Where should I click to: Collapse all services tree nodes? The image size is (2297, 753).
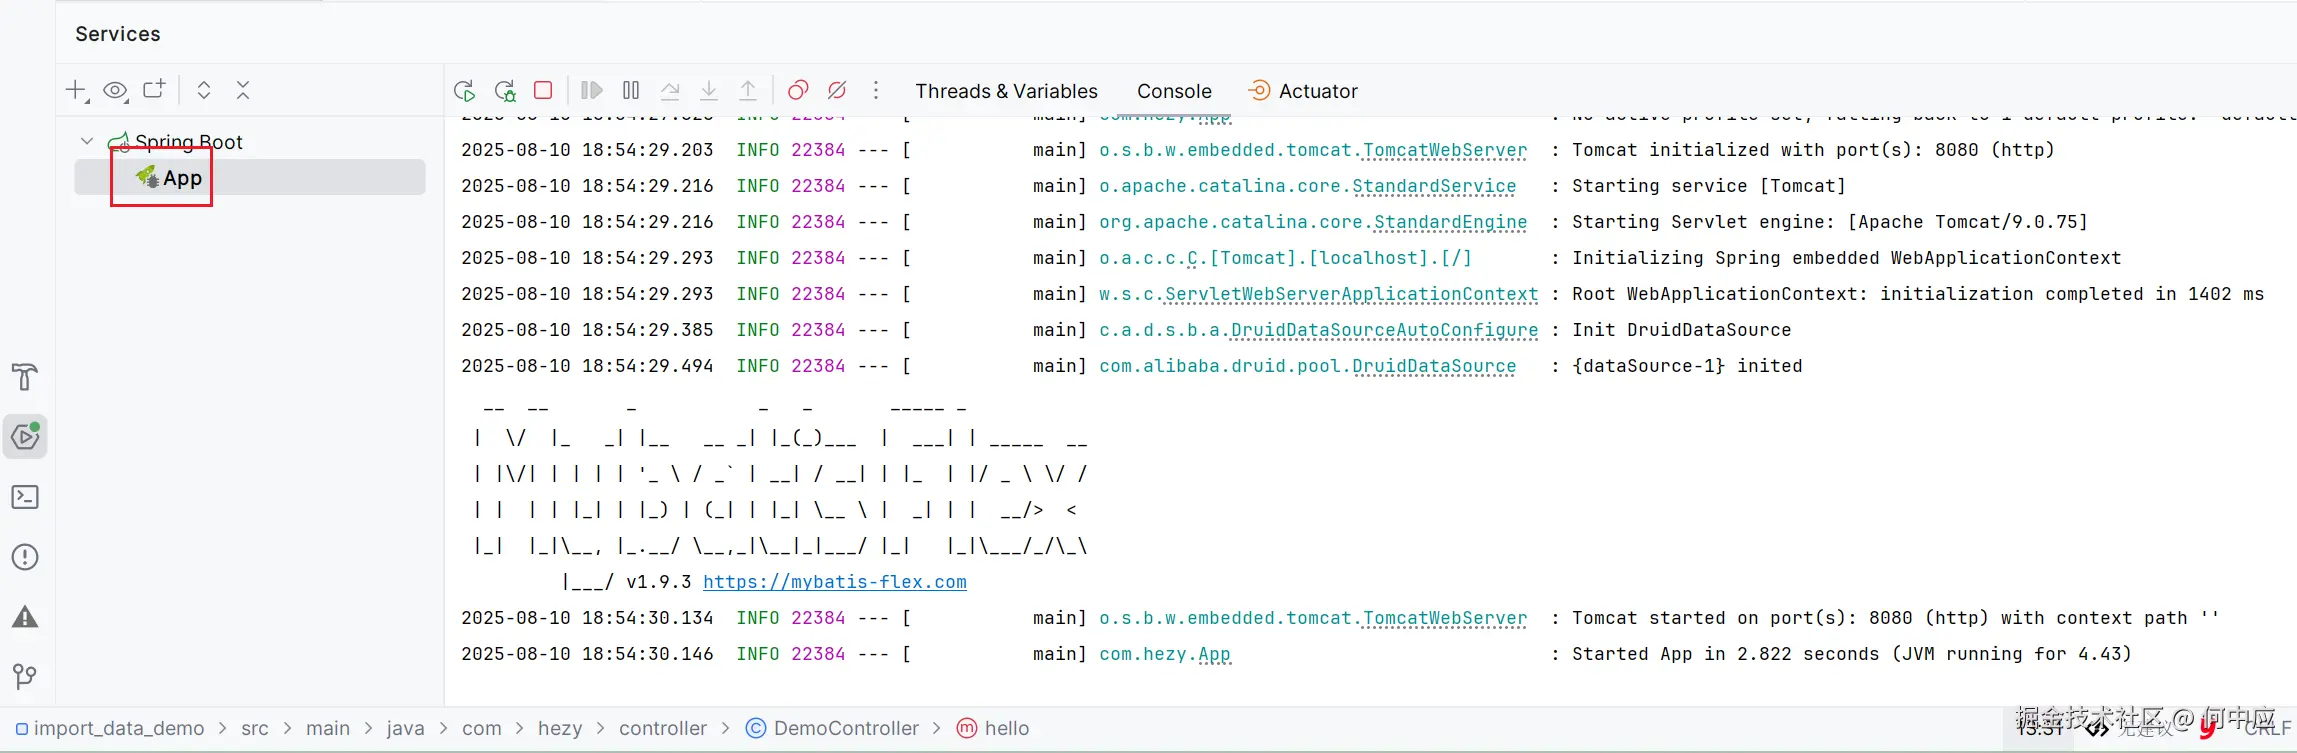click(243, 90)
